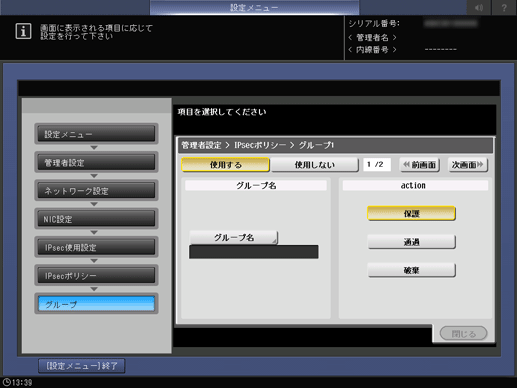Click the breadcrumb 管理者設定 > IPsecポリシー > グループ1
Image resolution: width=517 pixels, height=388 pixels.
pyautogui.click(x=258, y=145)
